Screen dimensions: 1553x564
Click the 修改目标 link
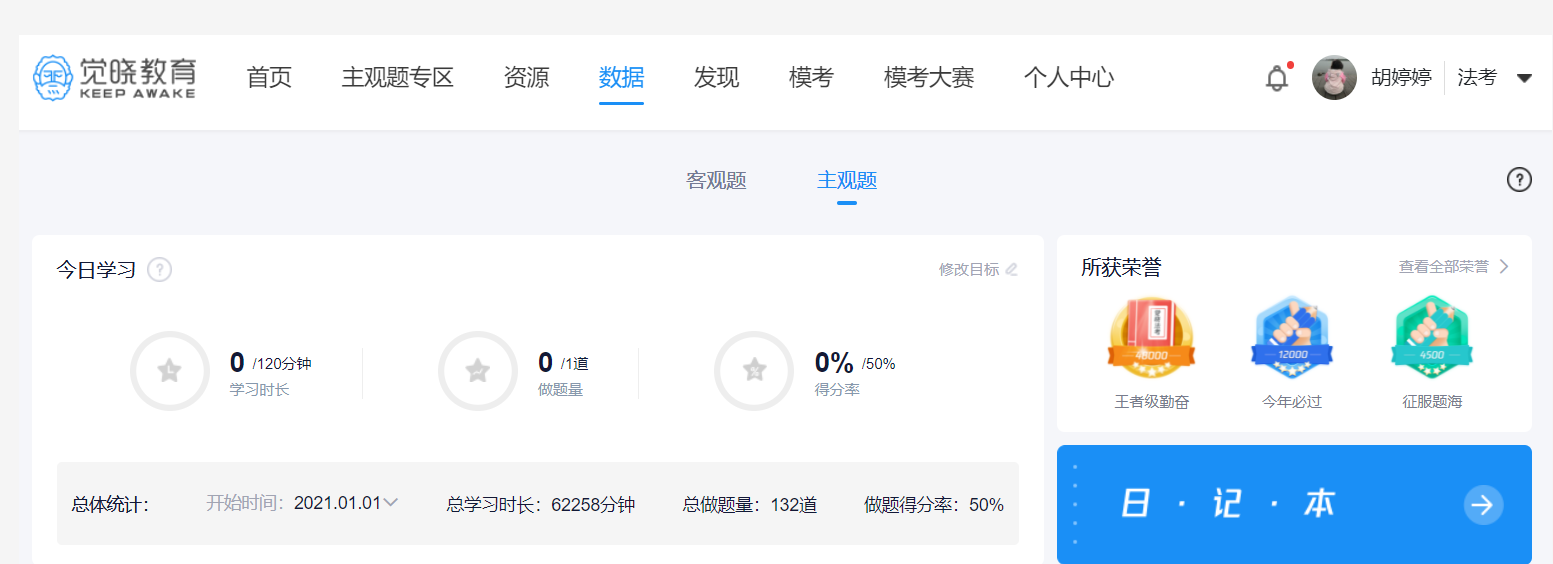click(969, 269)
